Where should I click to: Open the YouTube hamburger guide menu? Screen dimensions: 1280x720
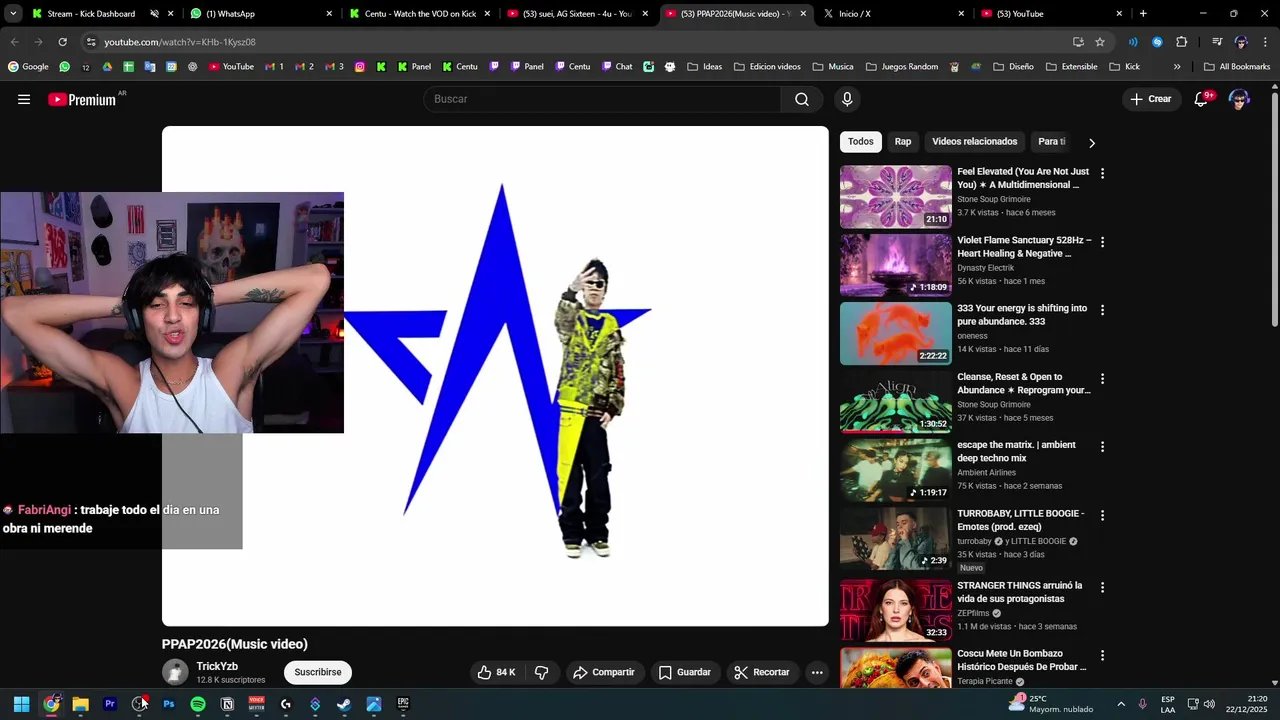point(24,99)
